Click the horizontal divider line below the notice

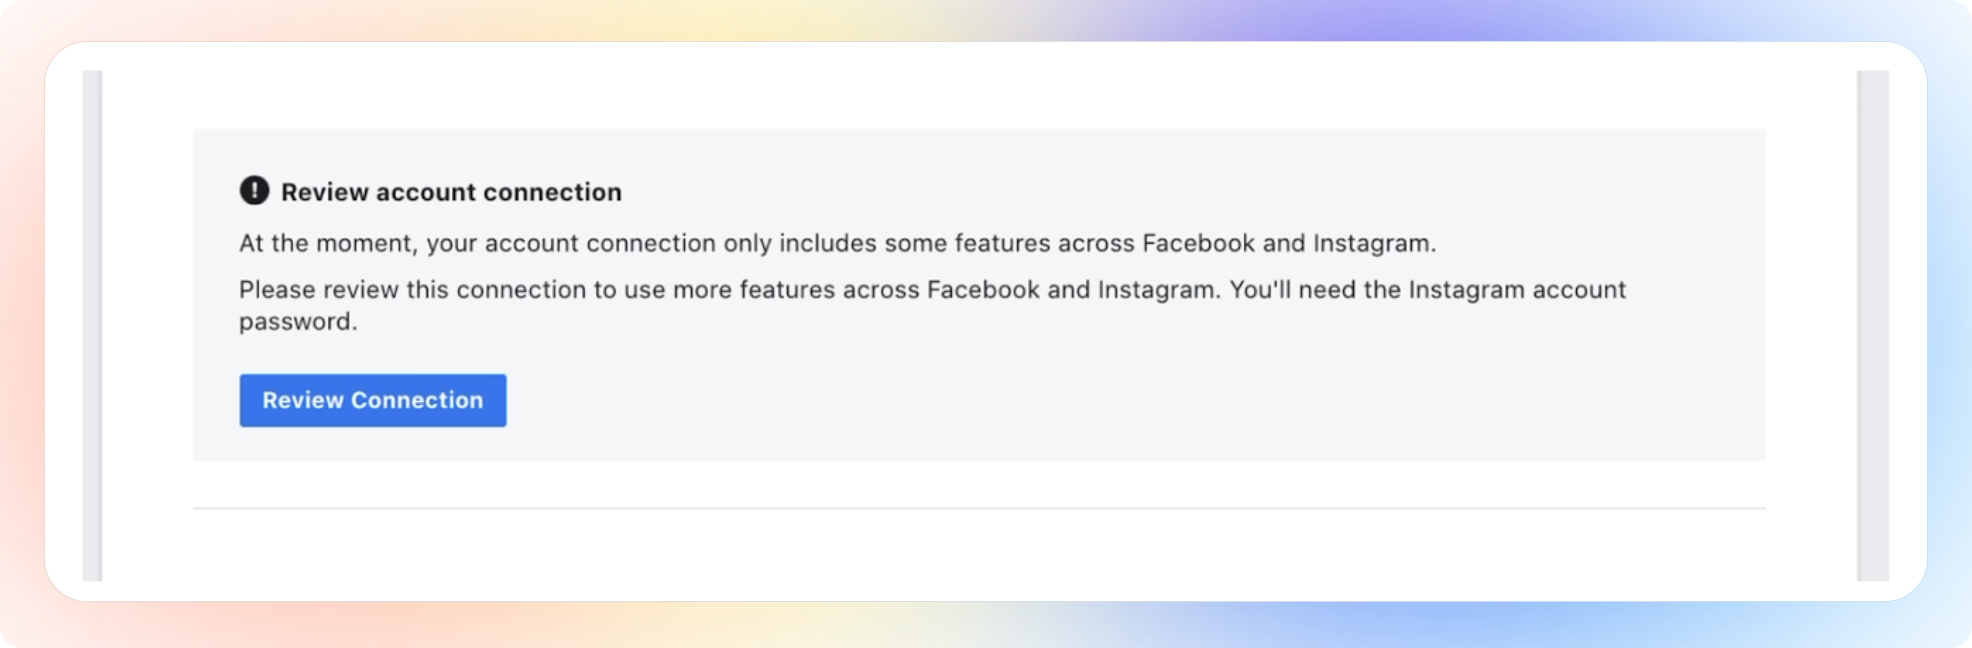(x=978, y=508)
